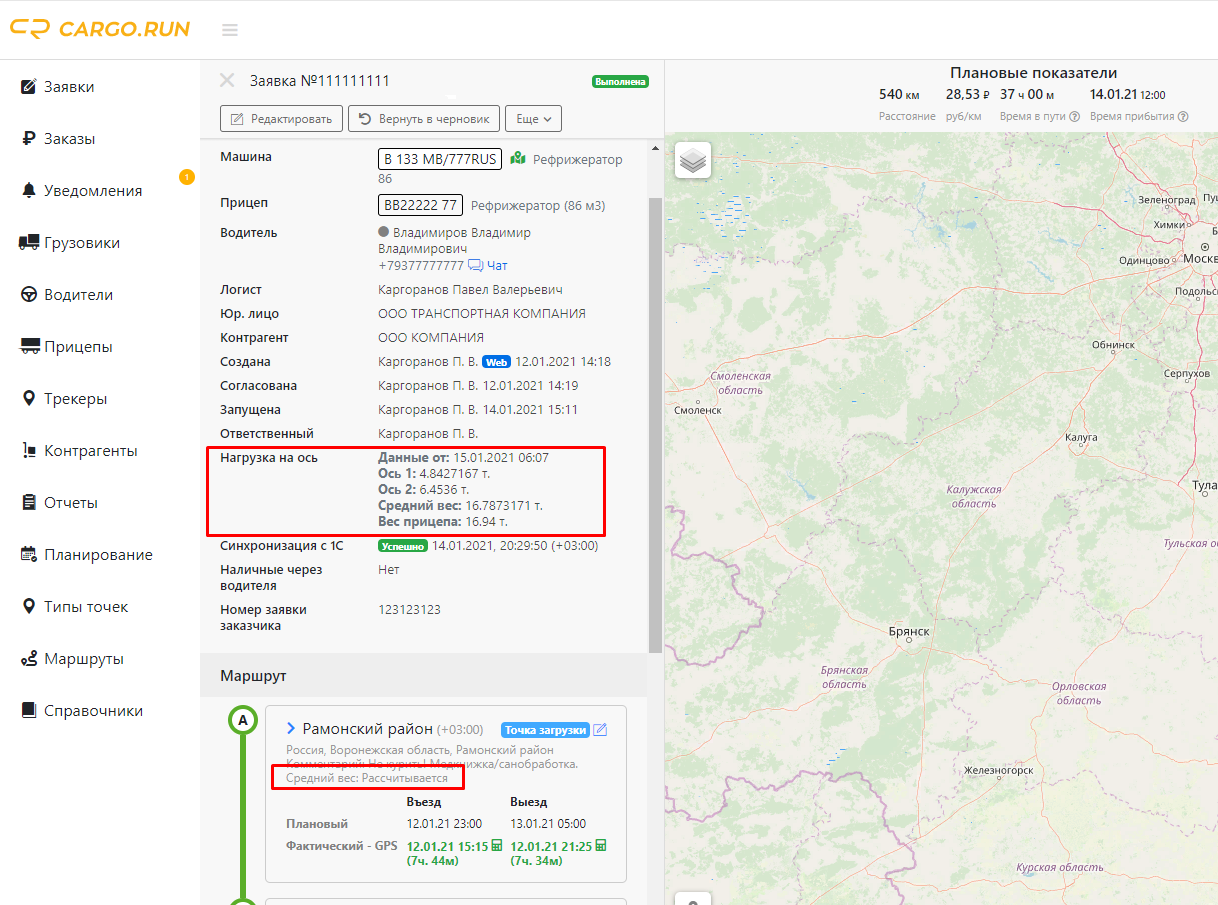Click the request details panel scrollbar

(656, 424)
